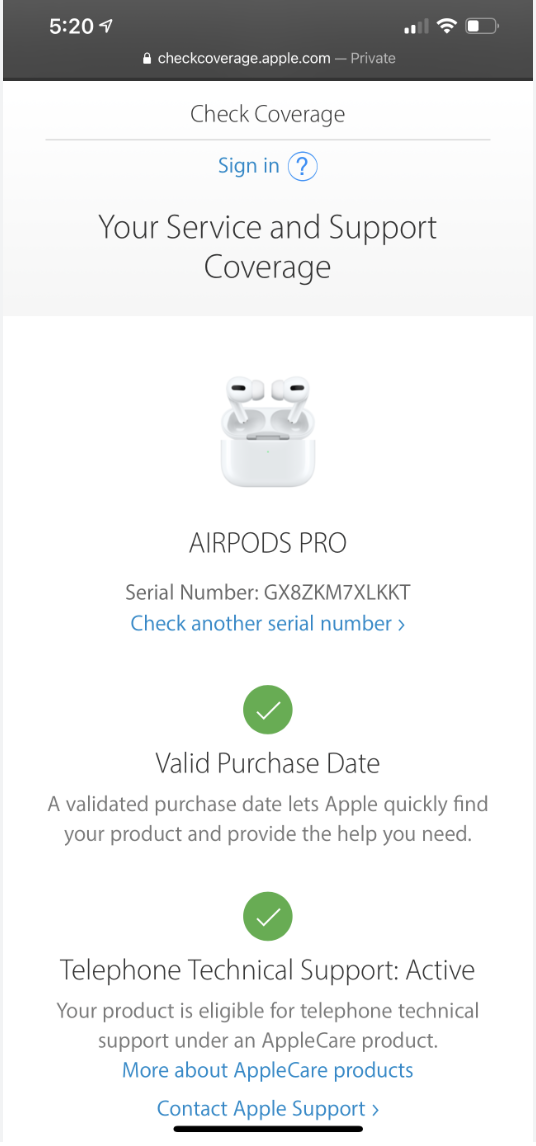Tap the home indicator bar at bottom
The image size is (536, 1146).
(x=268, y=1129)
